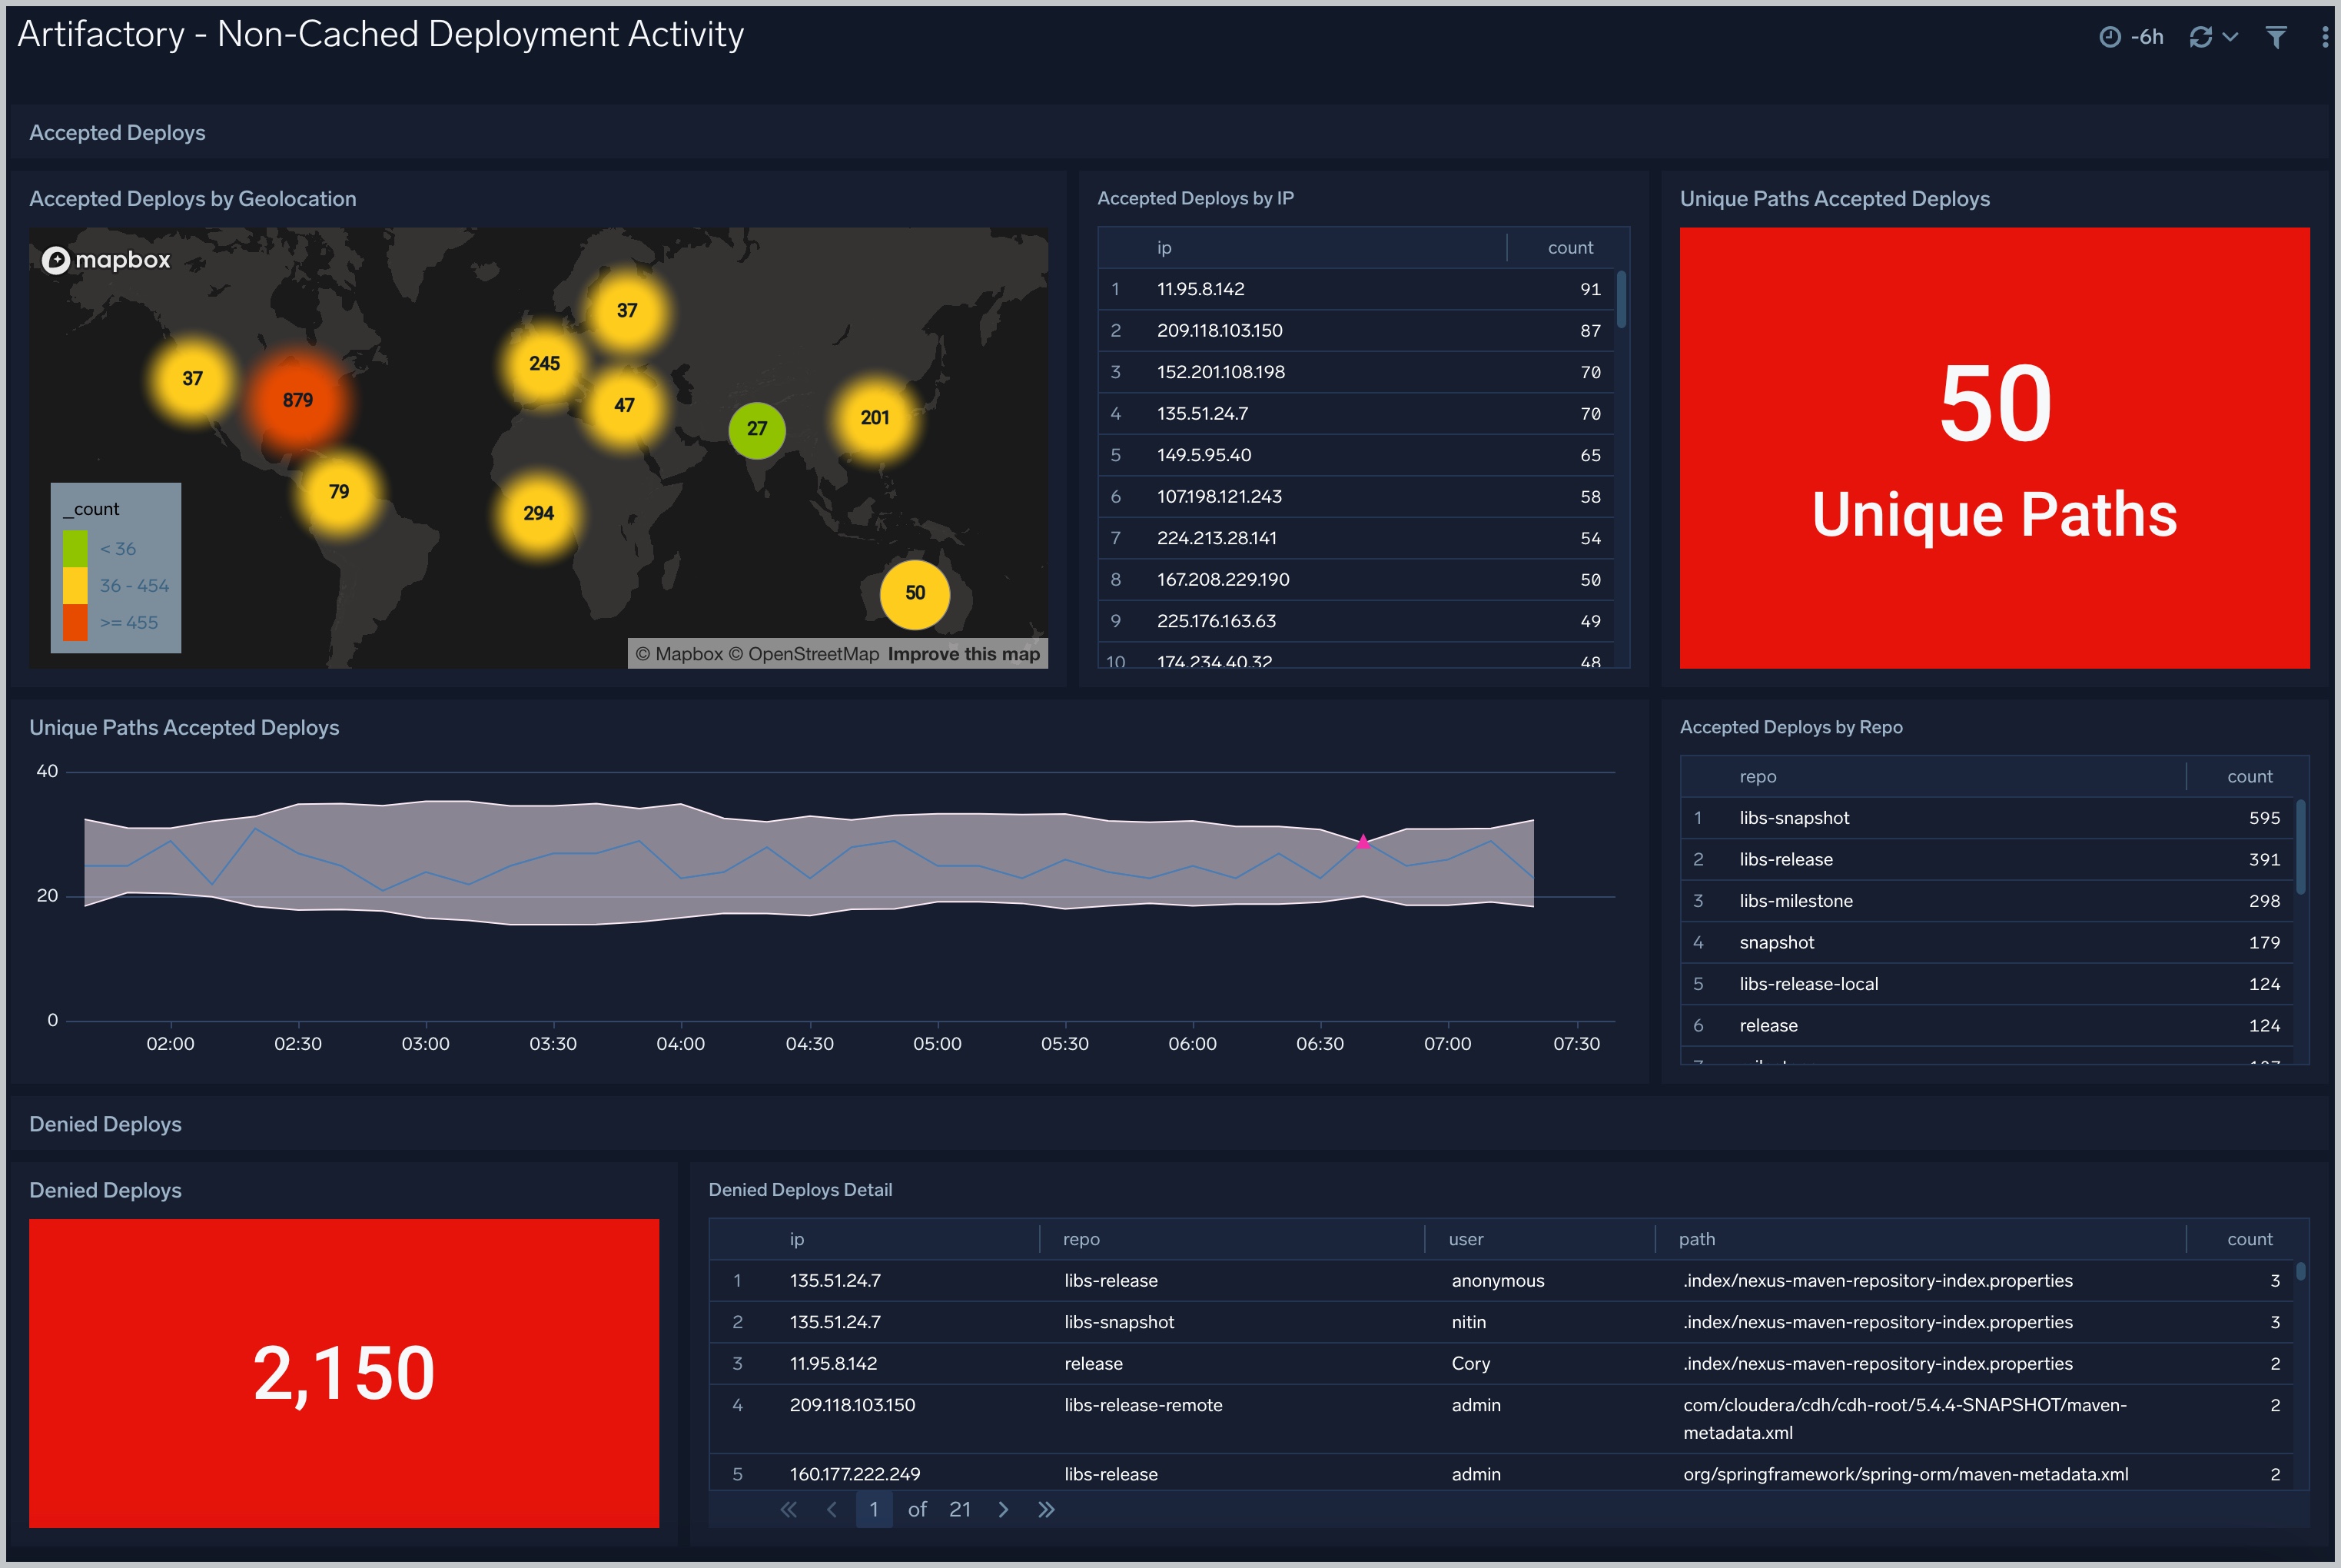Screen dimensions: 2341x1568
Task: Open the -6h time range selector
Action: pos(2131,37)
